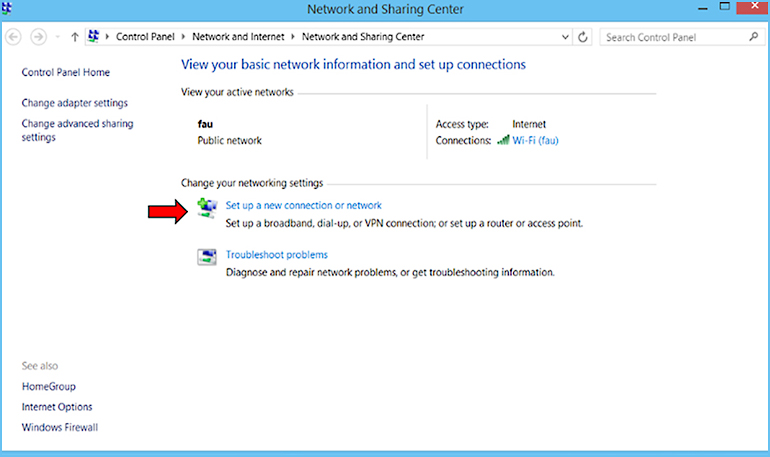
Task: Click the Troubleshoot problems icon
Action: [207, 258]
